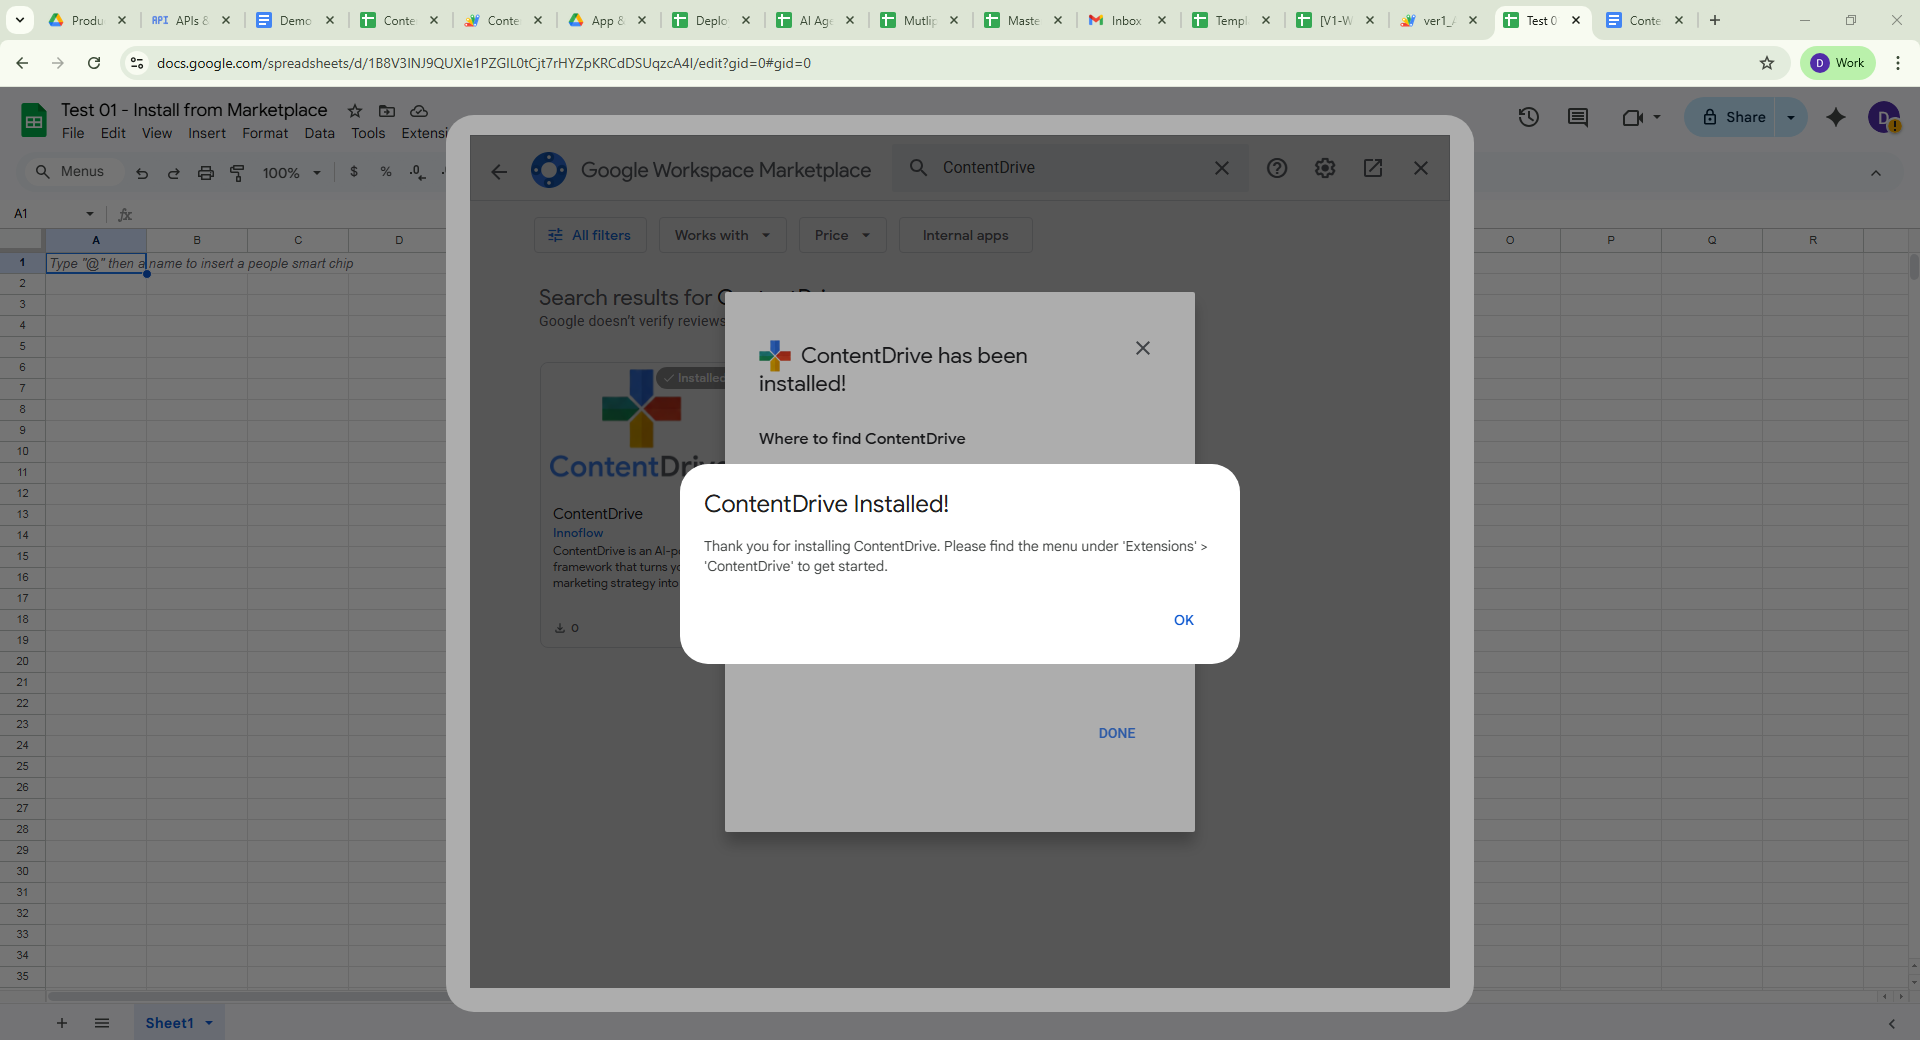Open the Chrome three-dot menu
Viewport: 1920px width, 1040px height.
1898,63
